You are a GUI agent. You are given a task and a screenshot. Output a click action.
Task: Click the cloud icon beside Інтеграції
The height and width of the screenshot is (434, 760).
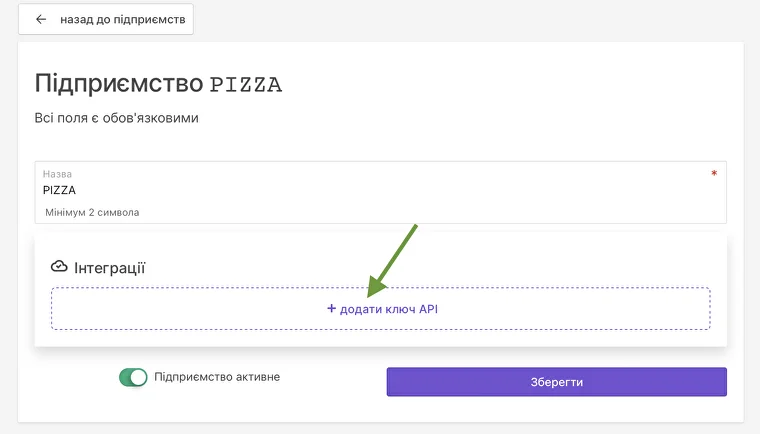pyautogui.click(x=59, y=267)
